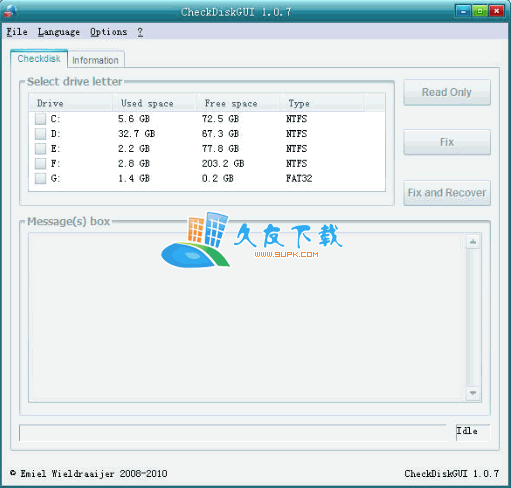Click the message box vertical scrollbar track
This screenshot has height=488, width=511.
(x=473, y=317)
